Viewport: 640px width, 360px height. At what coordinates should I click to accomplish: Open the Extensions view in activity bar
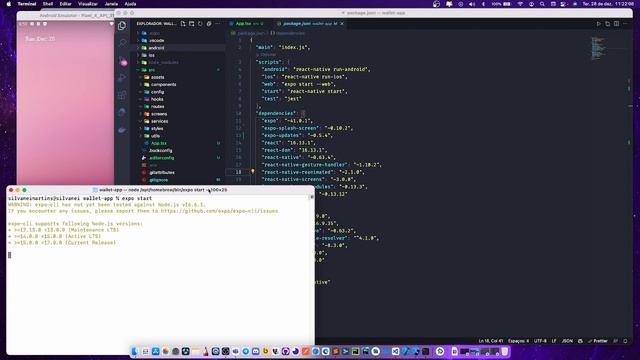tap(122, 95)
